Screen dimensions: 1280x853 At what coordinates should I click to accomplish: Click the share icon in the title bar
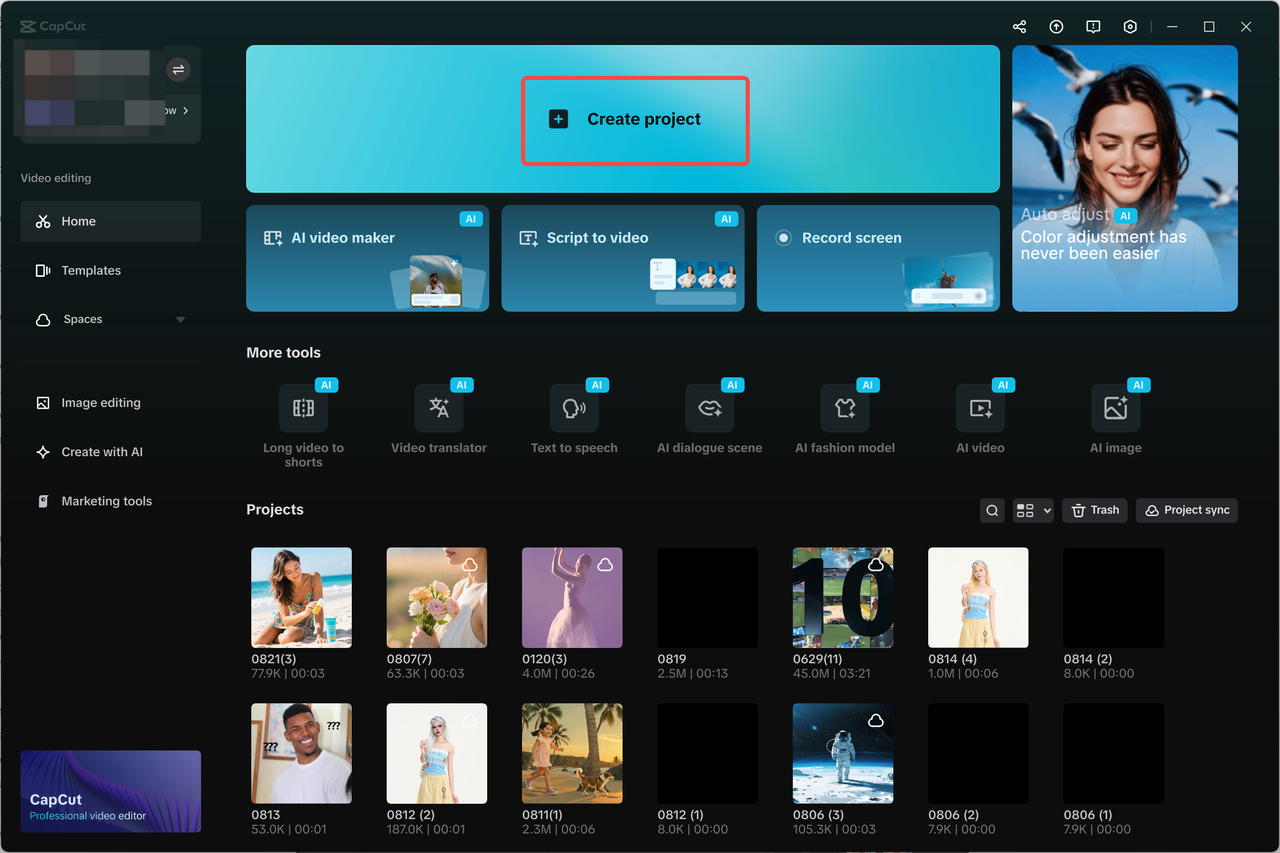point(1018,26)
